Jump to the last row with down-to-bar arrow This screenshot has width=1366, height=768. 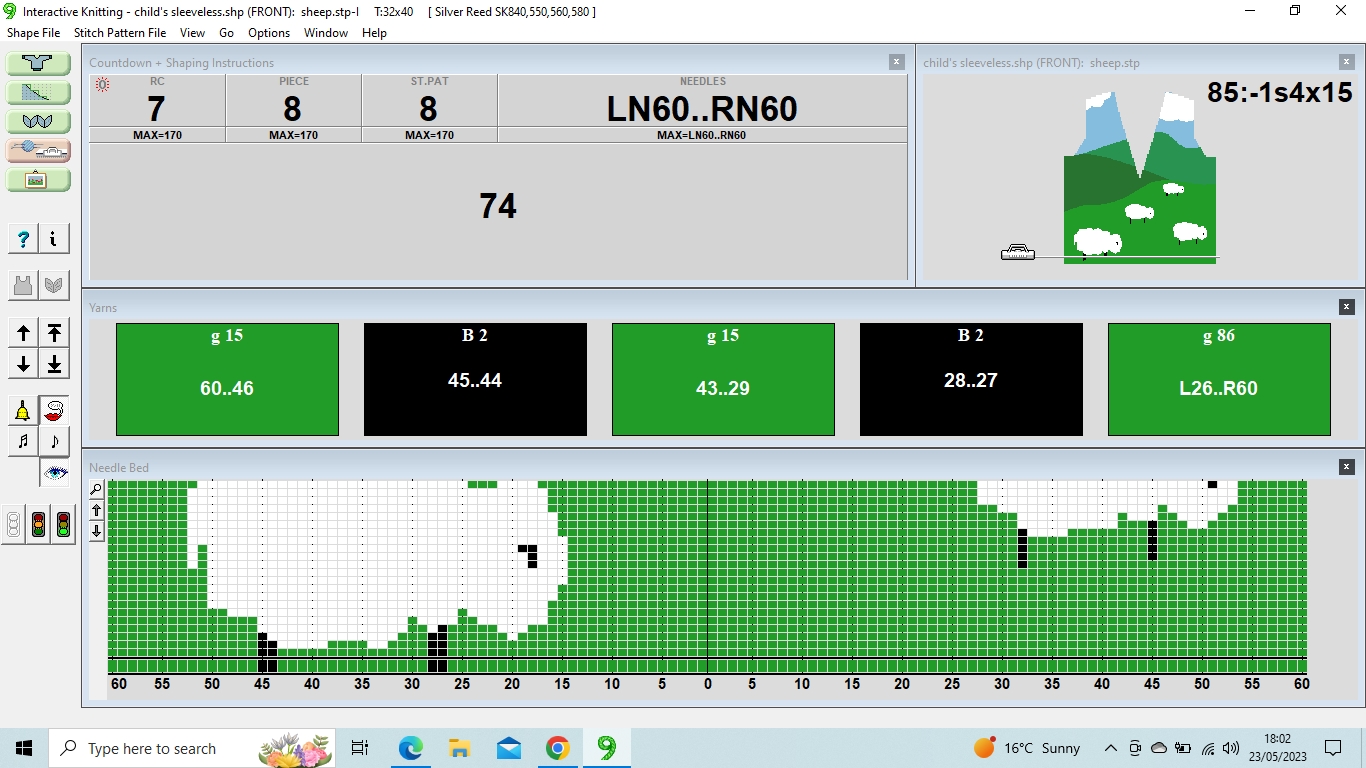(x=54, y=363)
